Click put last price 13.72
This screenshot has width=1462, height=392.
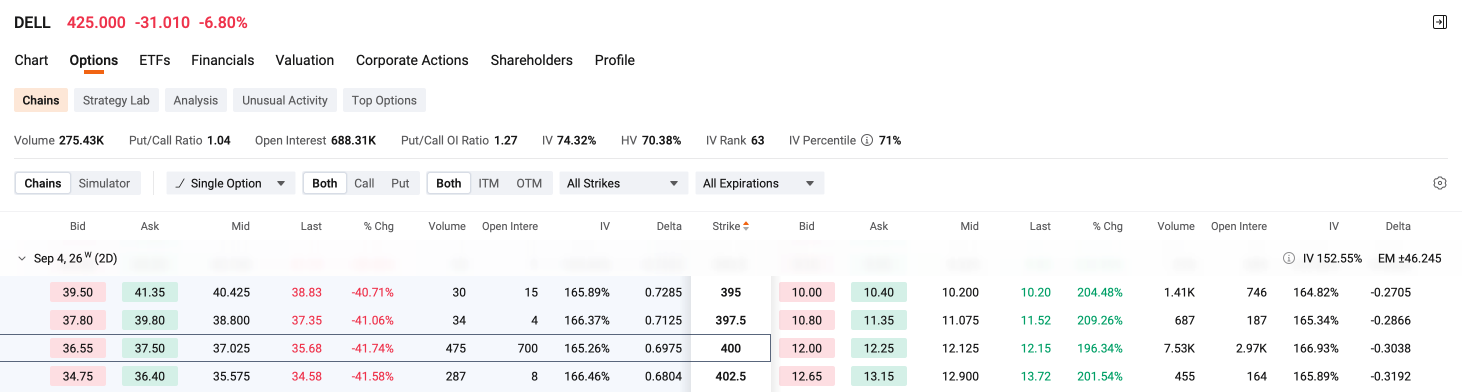pyautogui.click(x=1036, y=376)
